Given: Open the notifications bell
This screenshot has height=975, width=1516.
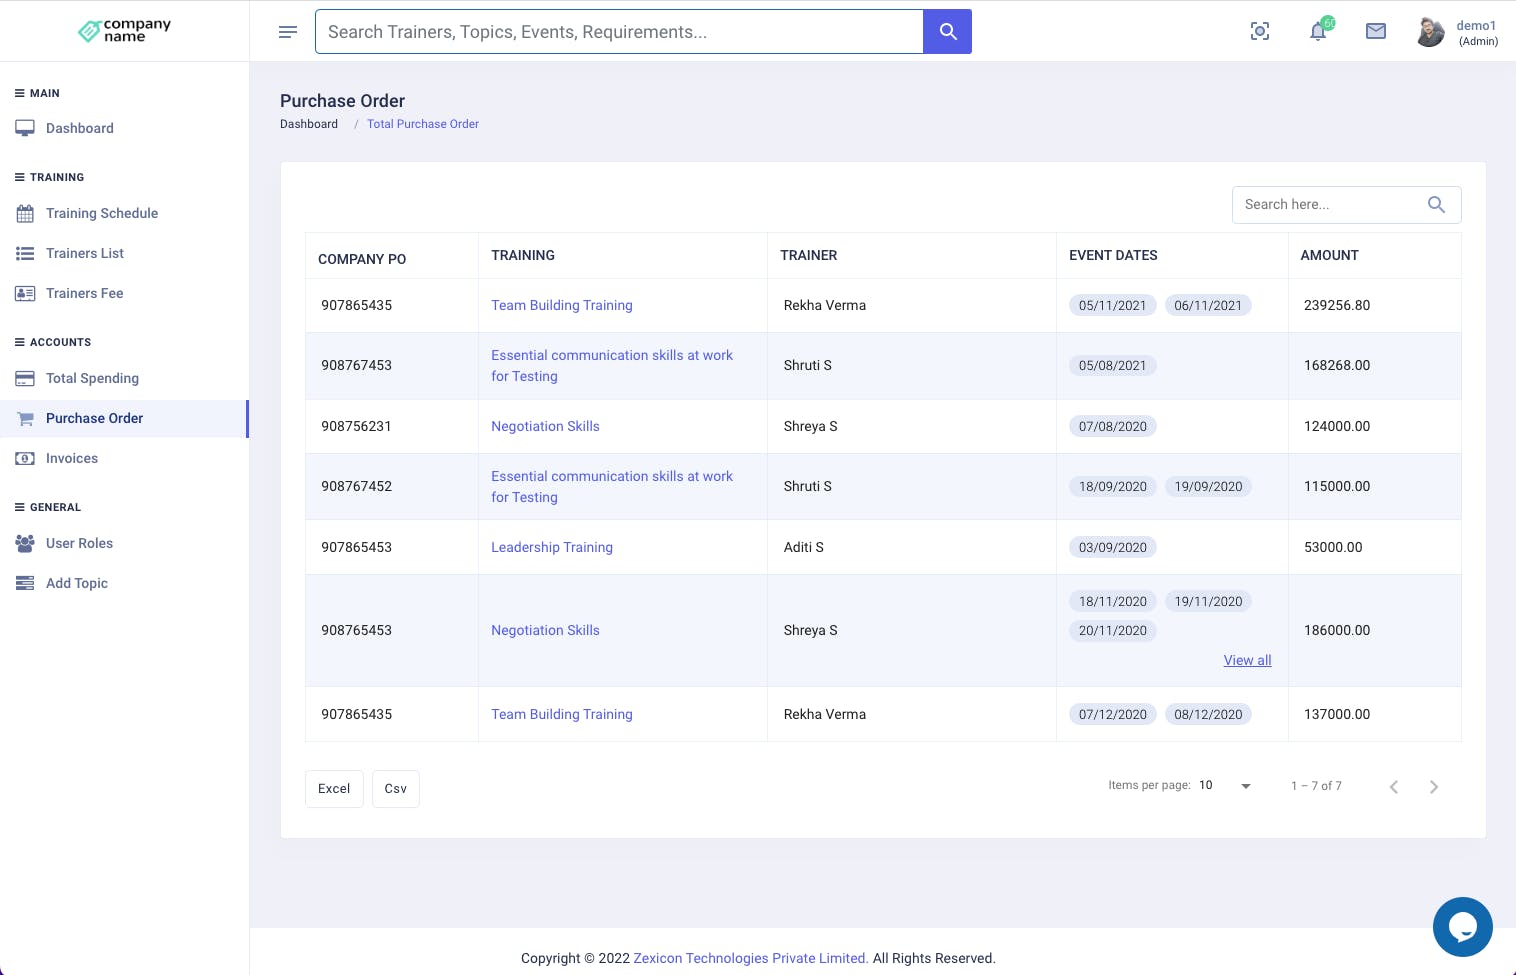Looking at the screenshot, I should [1318, 32].
